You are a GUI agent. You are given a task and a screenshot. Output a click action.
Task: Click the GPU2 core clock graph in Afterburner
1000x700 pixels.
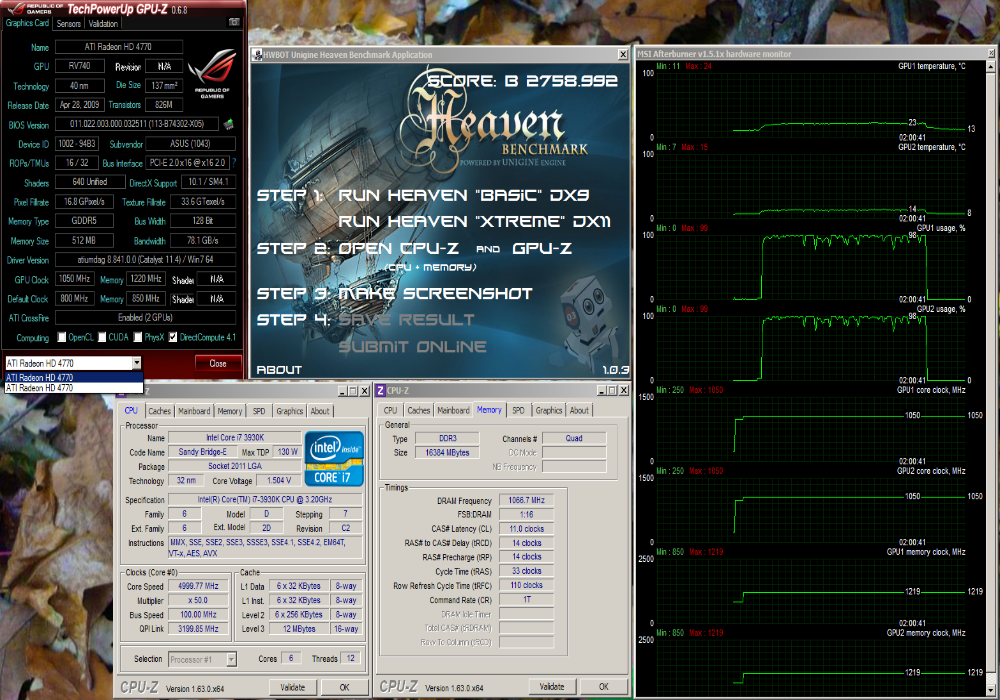tap(810, 509)
